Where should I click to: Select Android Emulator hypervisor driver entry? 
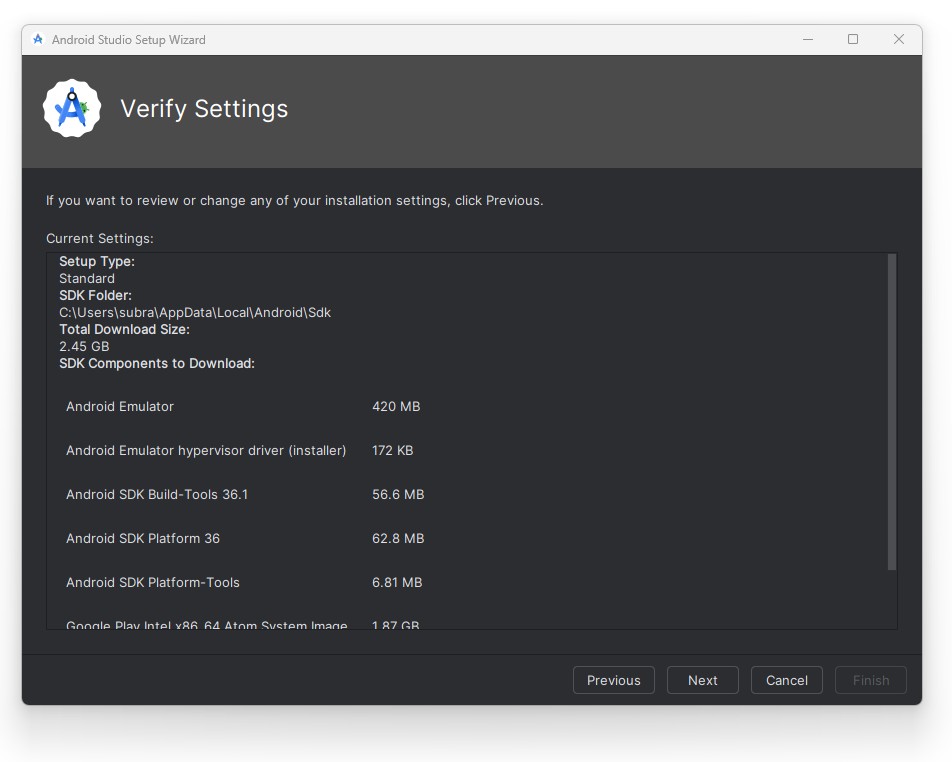click(206, 451)
